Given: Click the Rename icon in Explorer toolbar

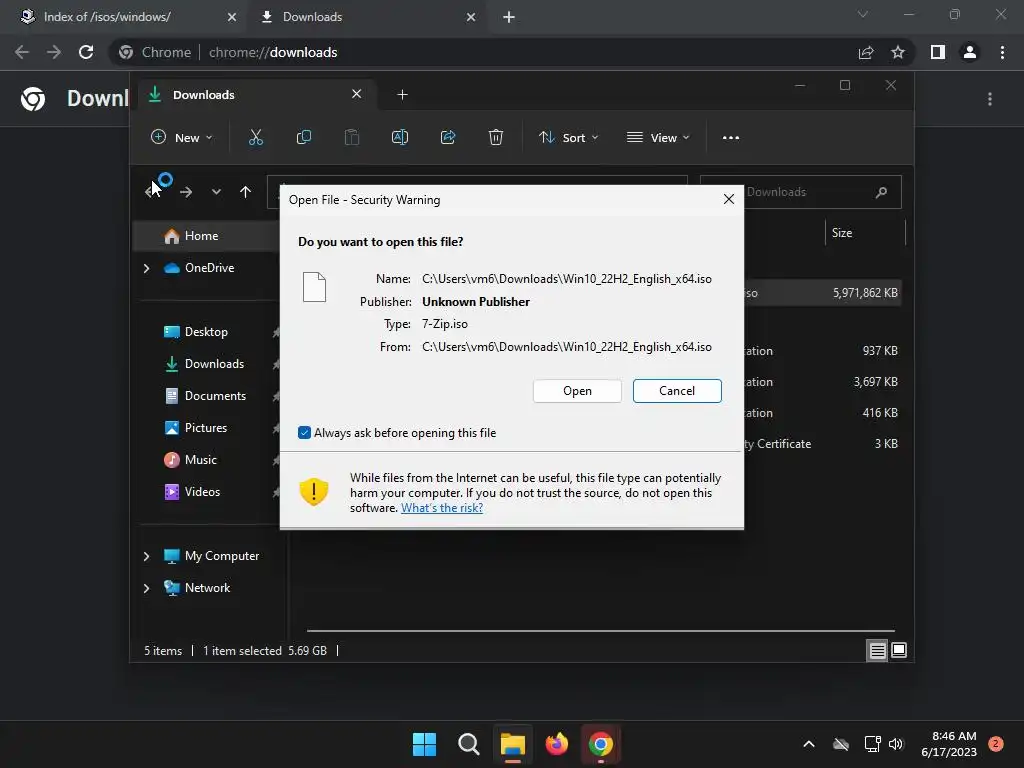Looking at the screenshot, I should (x=400, y=137).
